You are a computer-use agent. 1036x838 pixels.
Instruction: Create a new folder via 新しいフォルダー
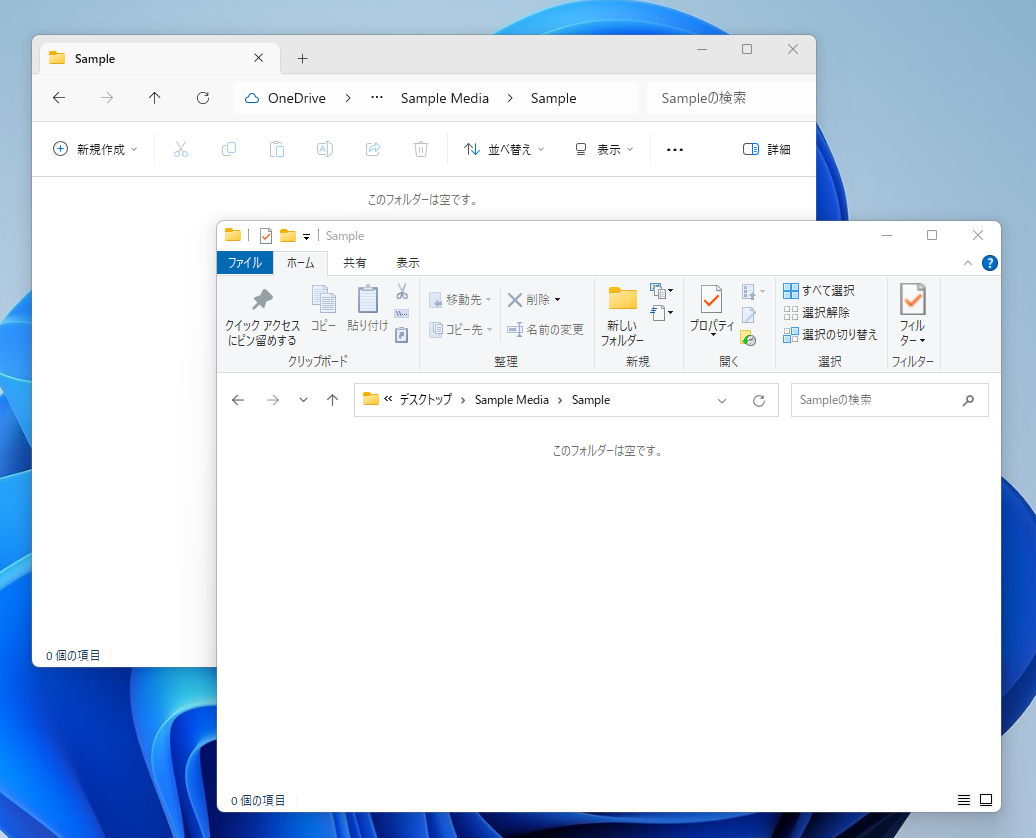coord(622,317)
